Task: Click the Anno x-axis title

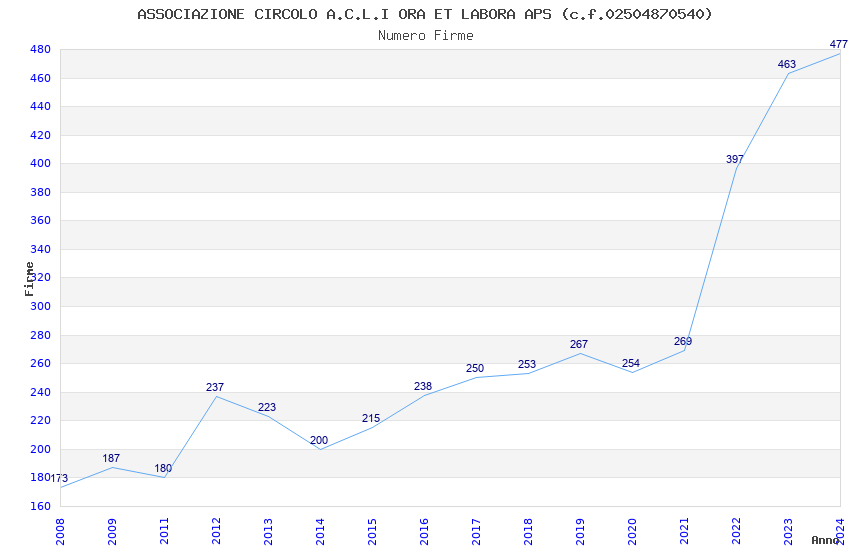Action: [825, 540]
